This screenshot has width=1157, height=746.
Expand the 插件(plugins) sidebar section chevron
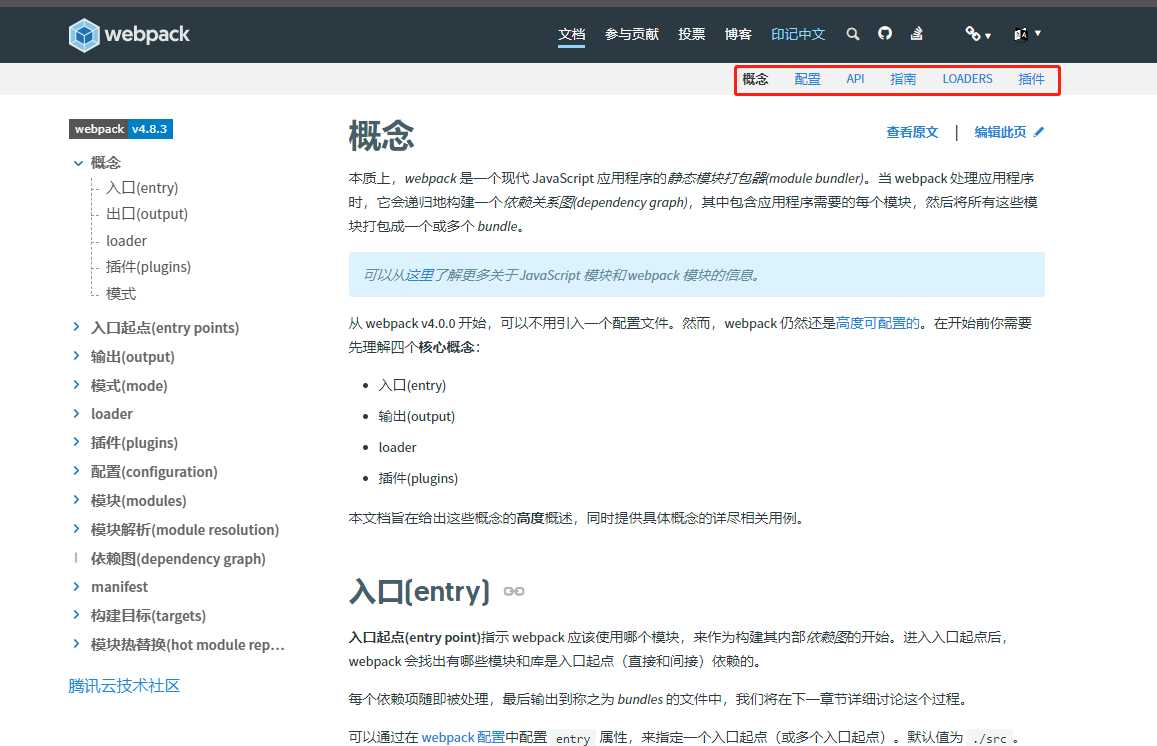pos(76,442)
